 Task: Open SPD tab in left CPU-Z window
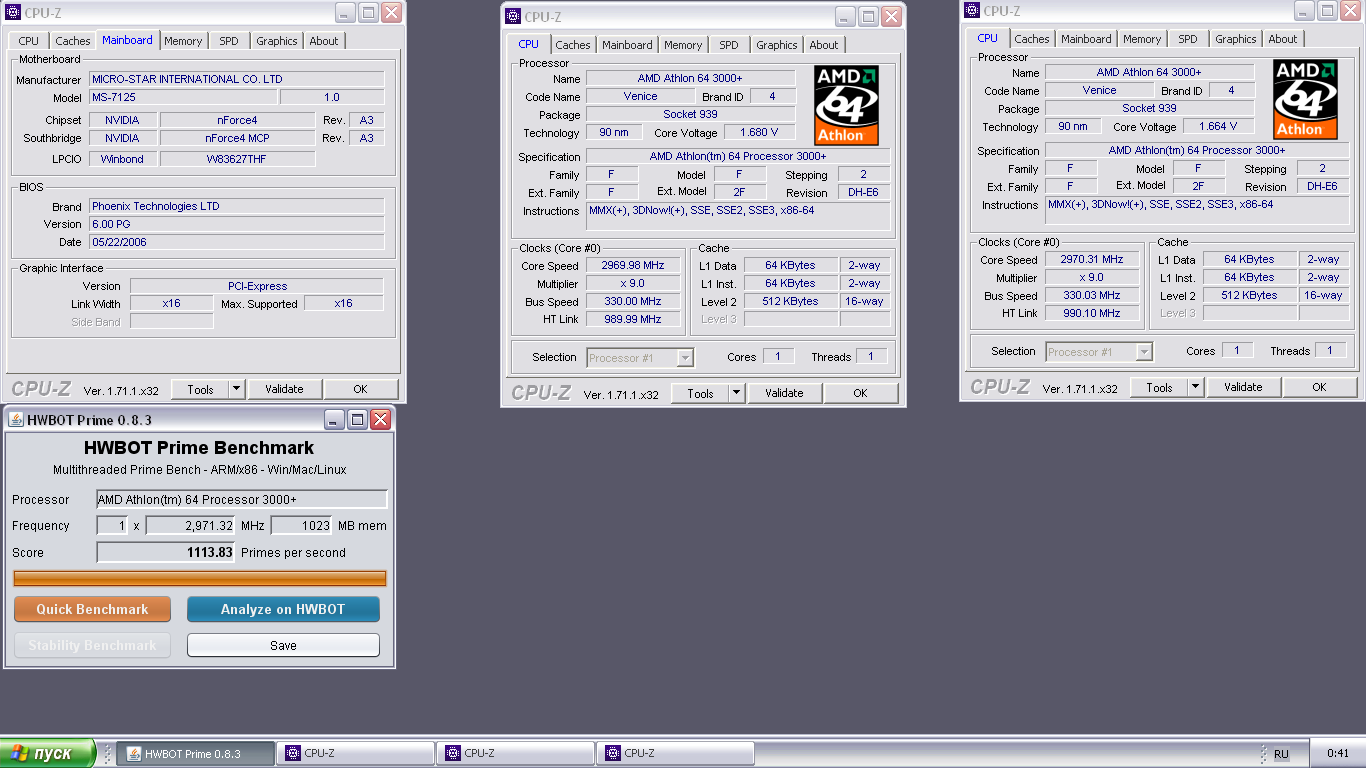229,41
